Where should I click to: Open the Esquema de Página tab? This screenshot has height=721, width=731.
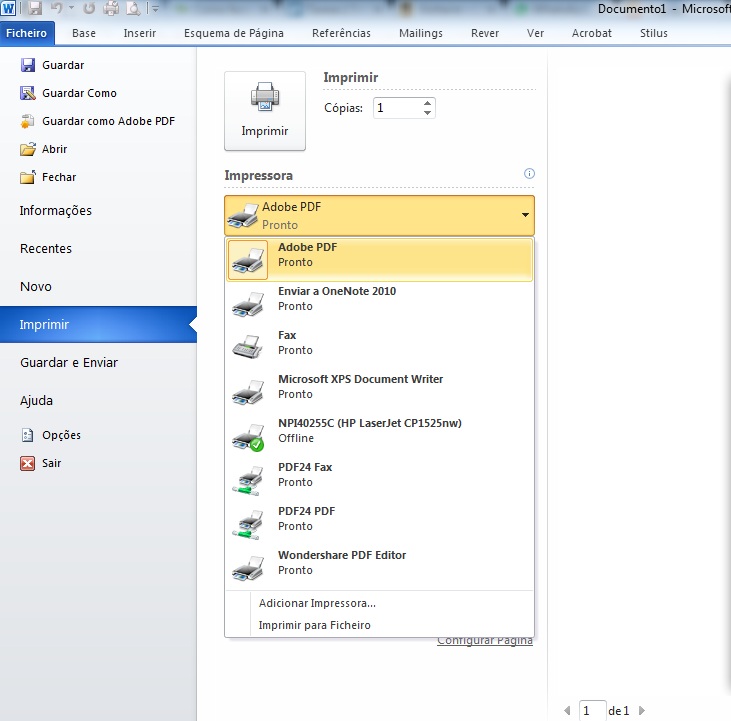click(x=234, y=33)
